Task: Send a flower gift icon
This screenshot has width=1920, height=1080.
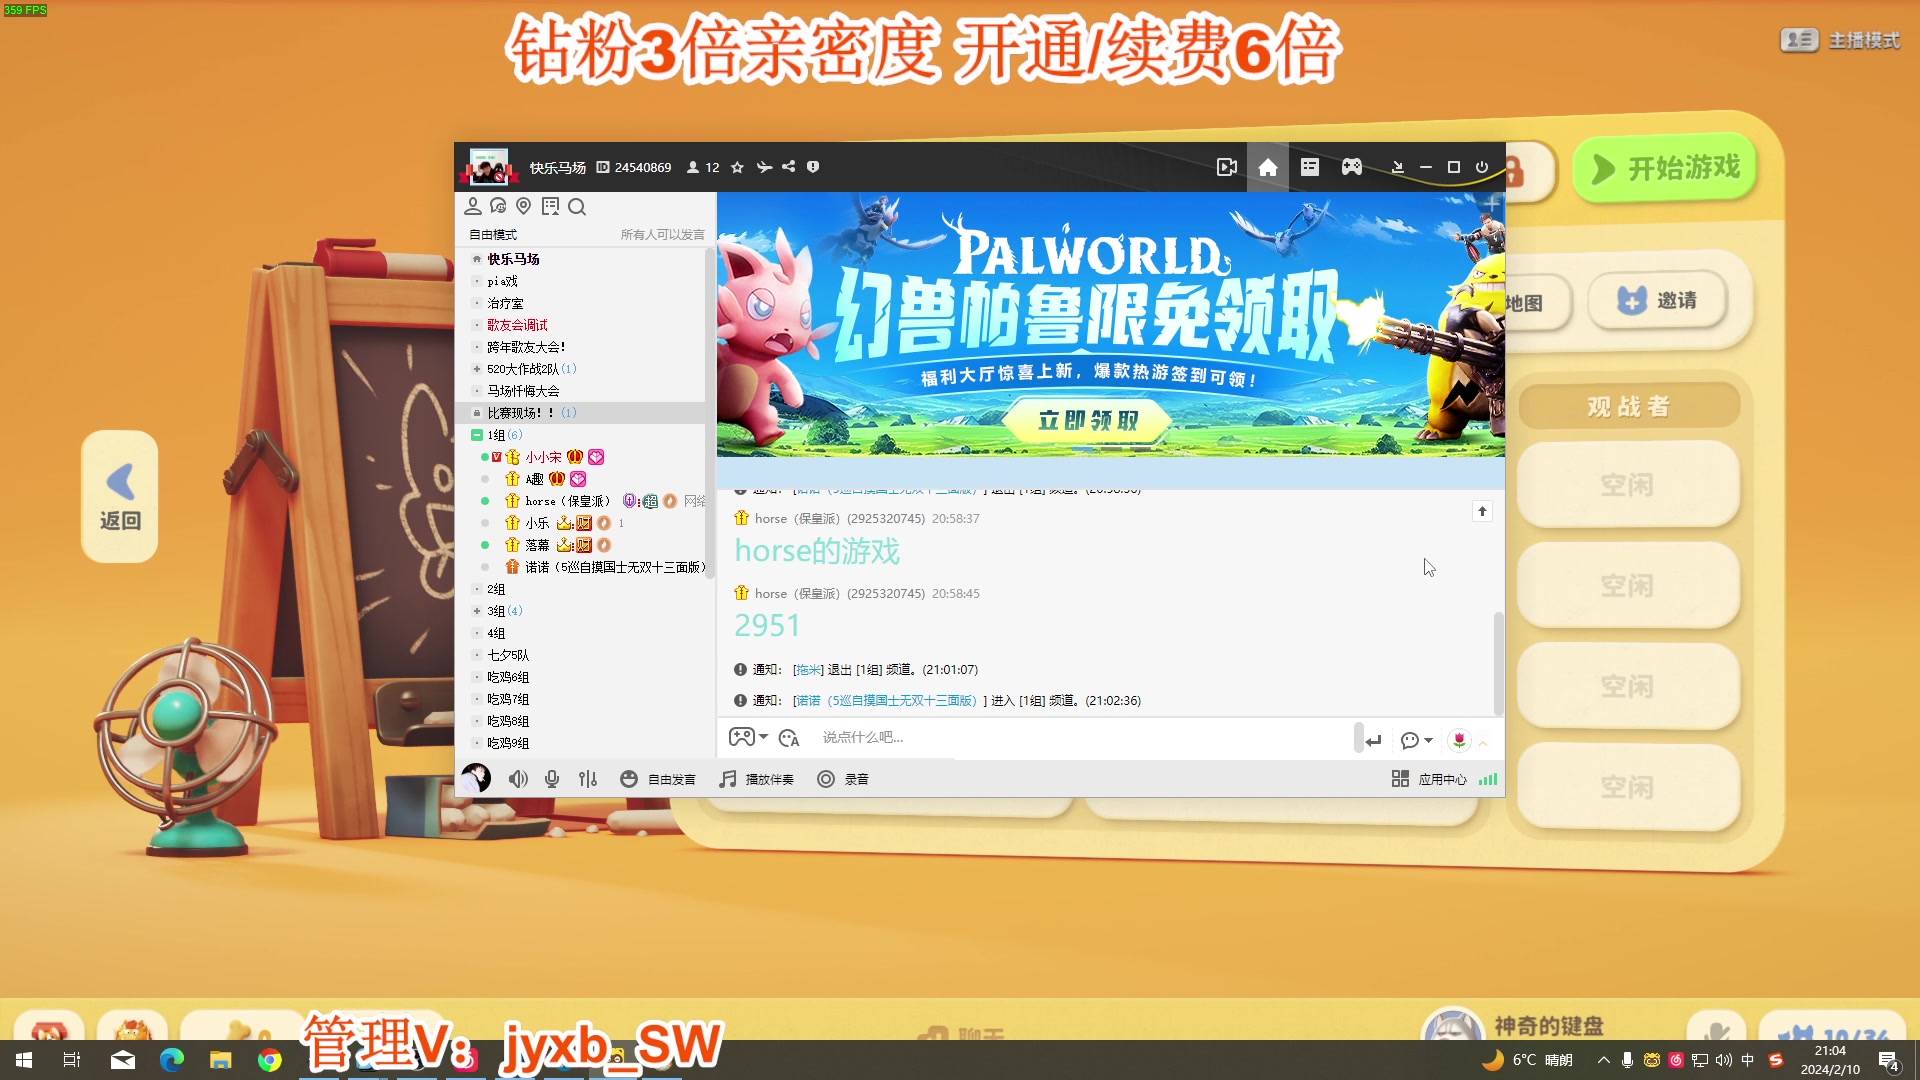Action: click(x=1459, y=740)
